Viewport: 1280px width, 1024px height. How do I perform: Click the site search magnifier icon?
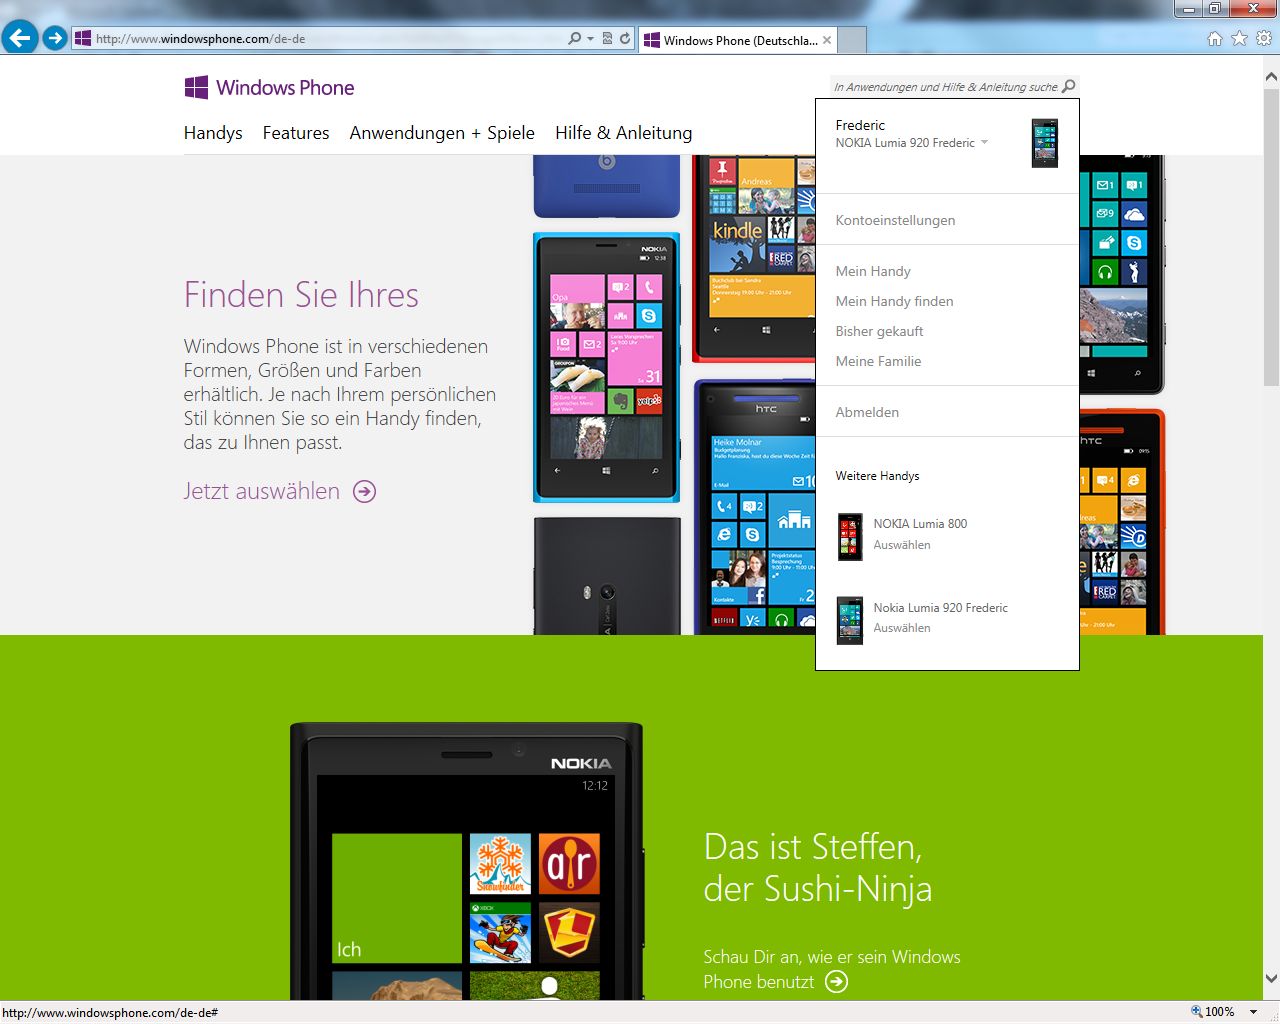(1068, 86)
